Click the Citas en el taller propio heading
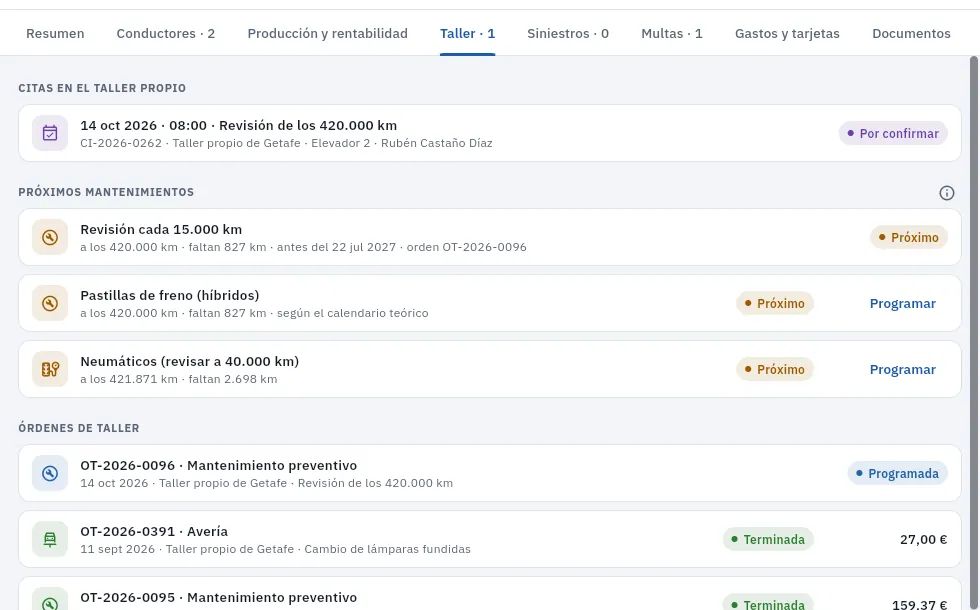This screenshot has width=980, height=610. [102, 88]
